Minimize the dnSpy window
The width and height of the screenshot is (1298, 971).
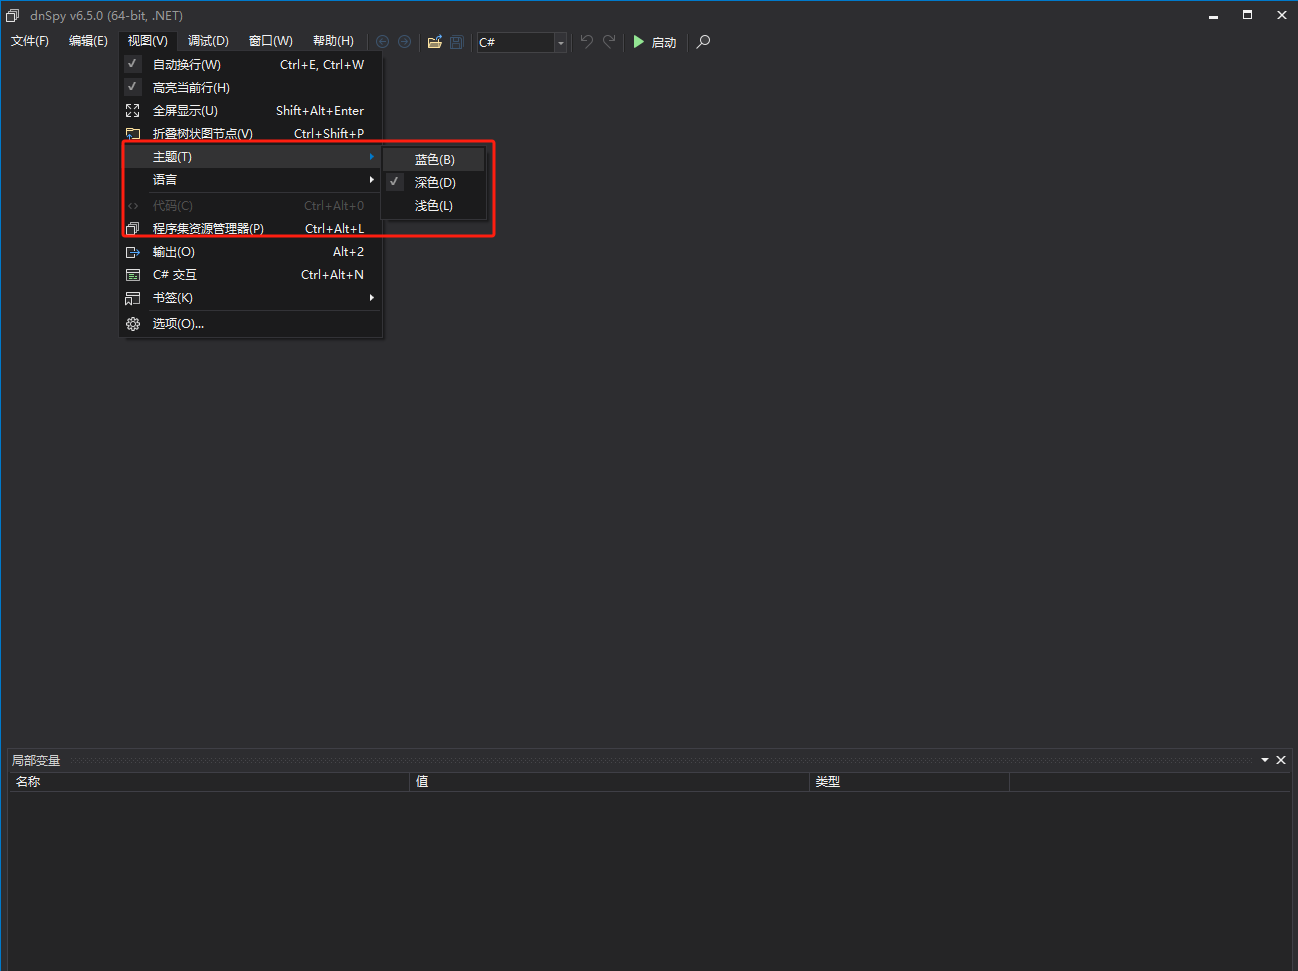coord(1213,16)
